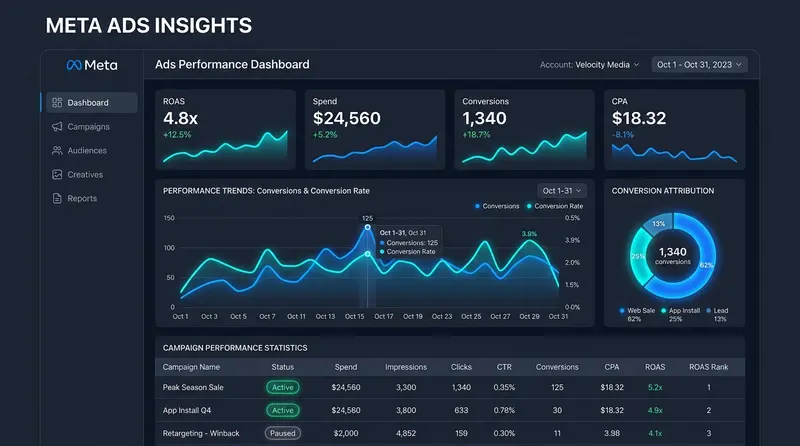Select the Dashboard grid icon in sidebar
The height and width of the screenshot is (446, 800).
coord(57,103)
